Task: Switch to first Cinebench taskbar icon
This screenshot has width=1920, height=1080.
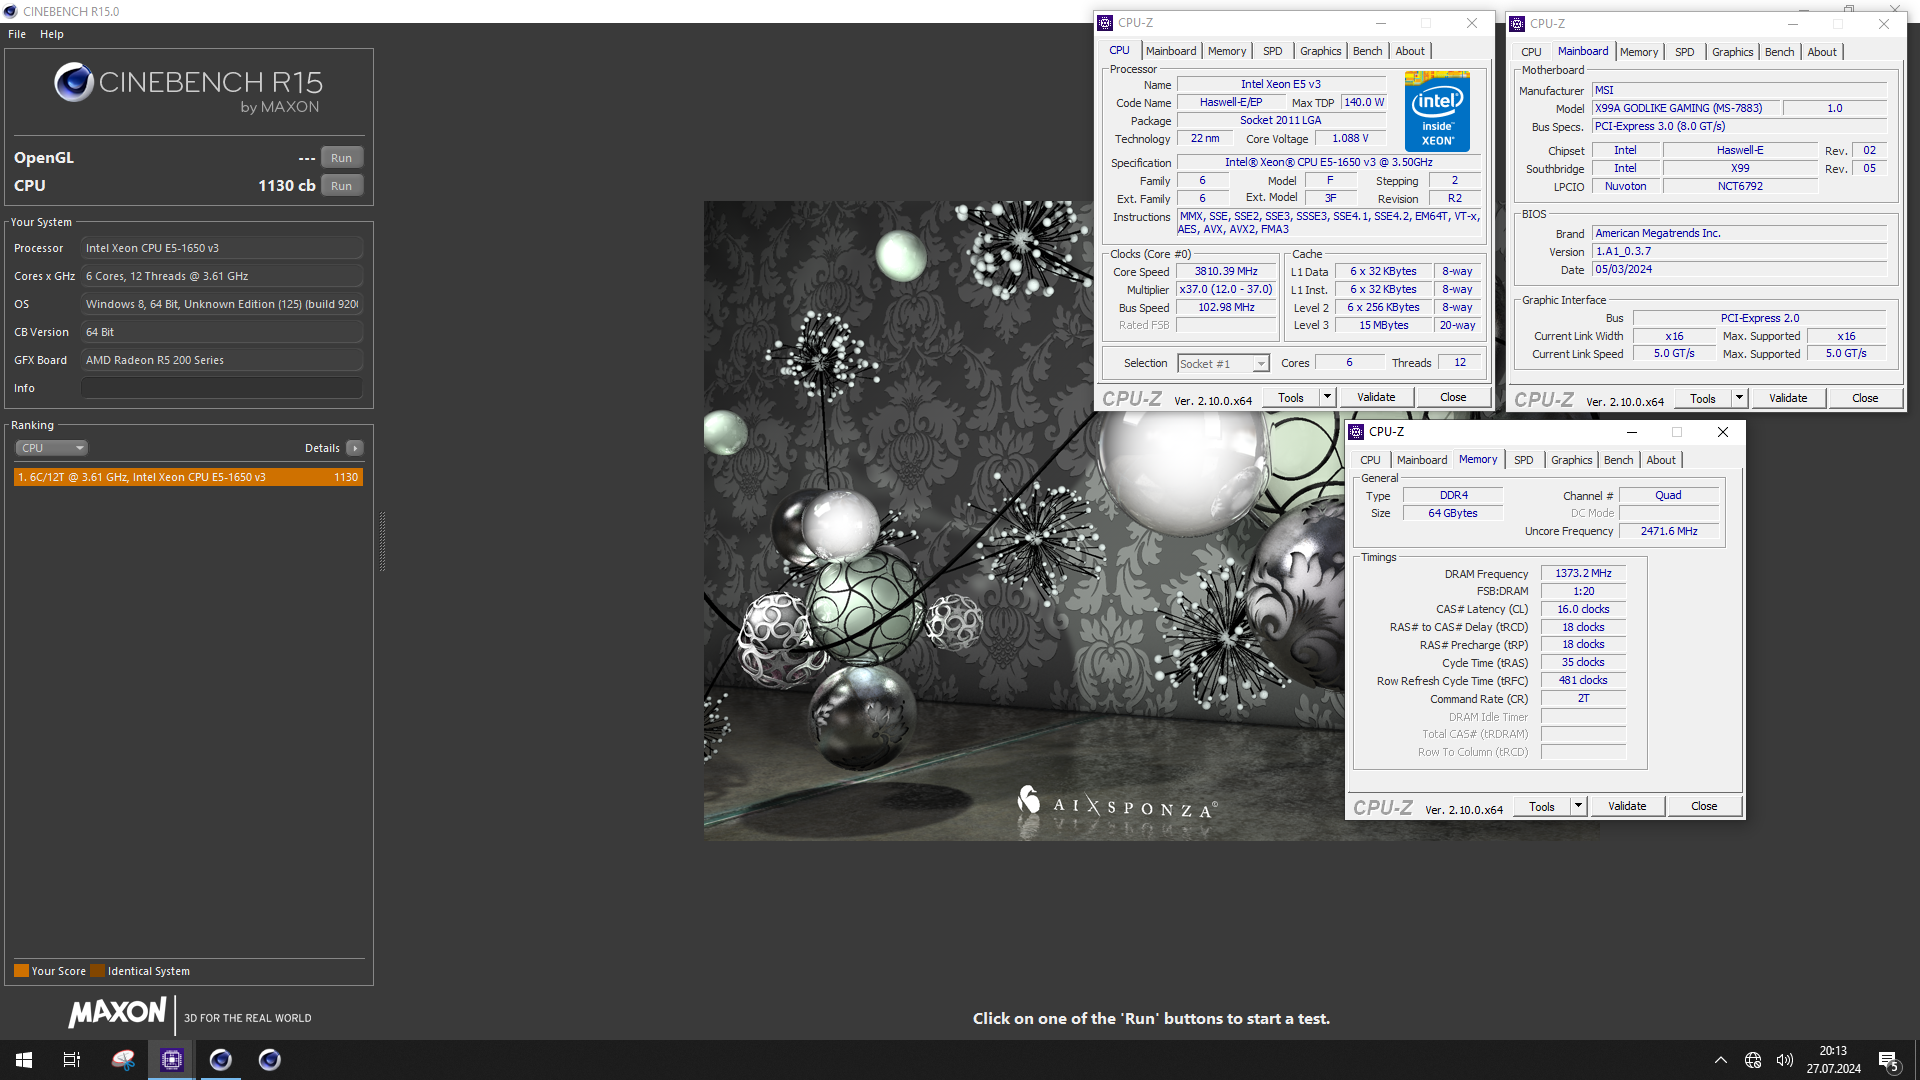Action: [221, 1060]
